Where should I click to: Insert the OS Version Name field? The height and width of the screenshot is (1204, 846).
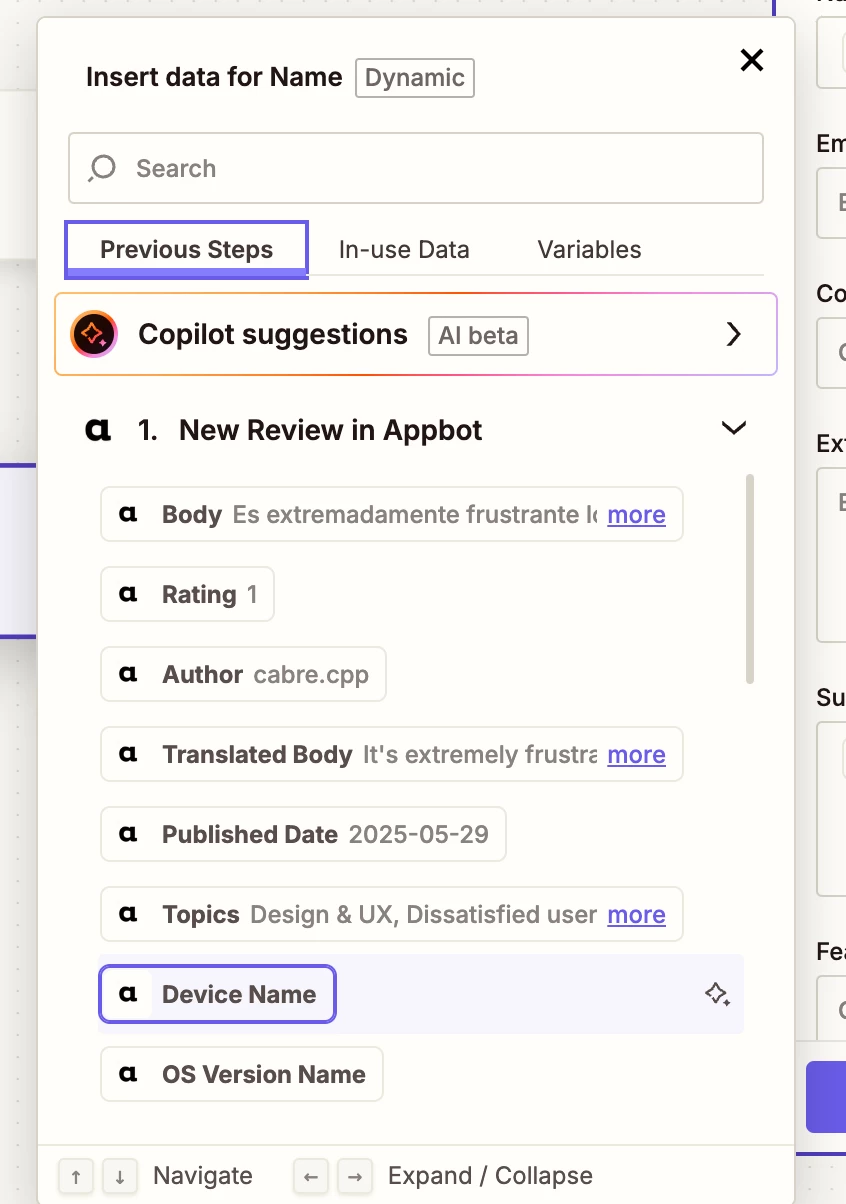(x=242, y=1074)
